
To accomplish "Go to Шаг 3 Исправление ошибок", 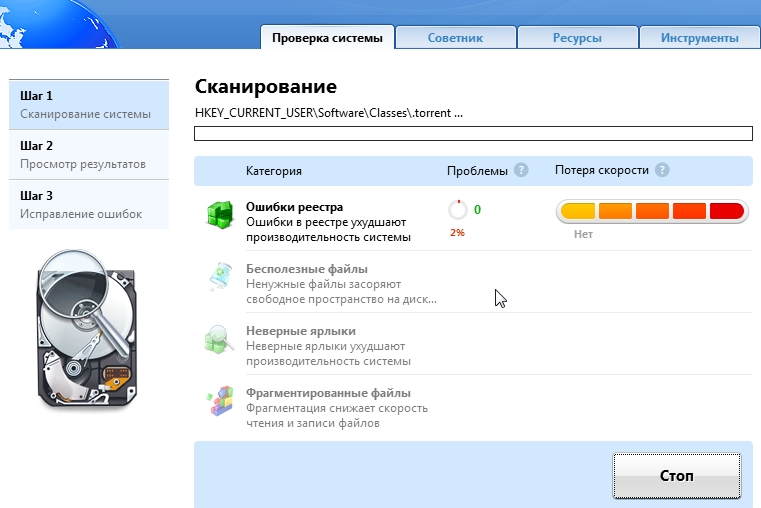I will (89, 204).
